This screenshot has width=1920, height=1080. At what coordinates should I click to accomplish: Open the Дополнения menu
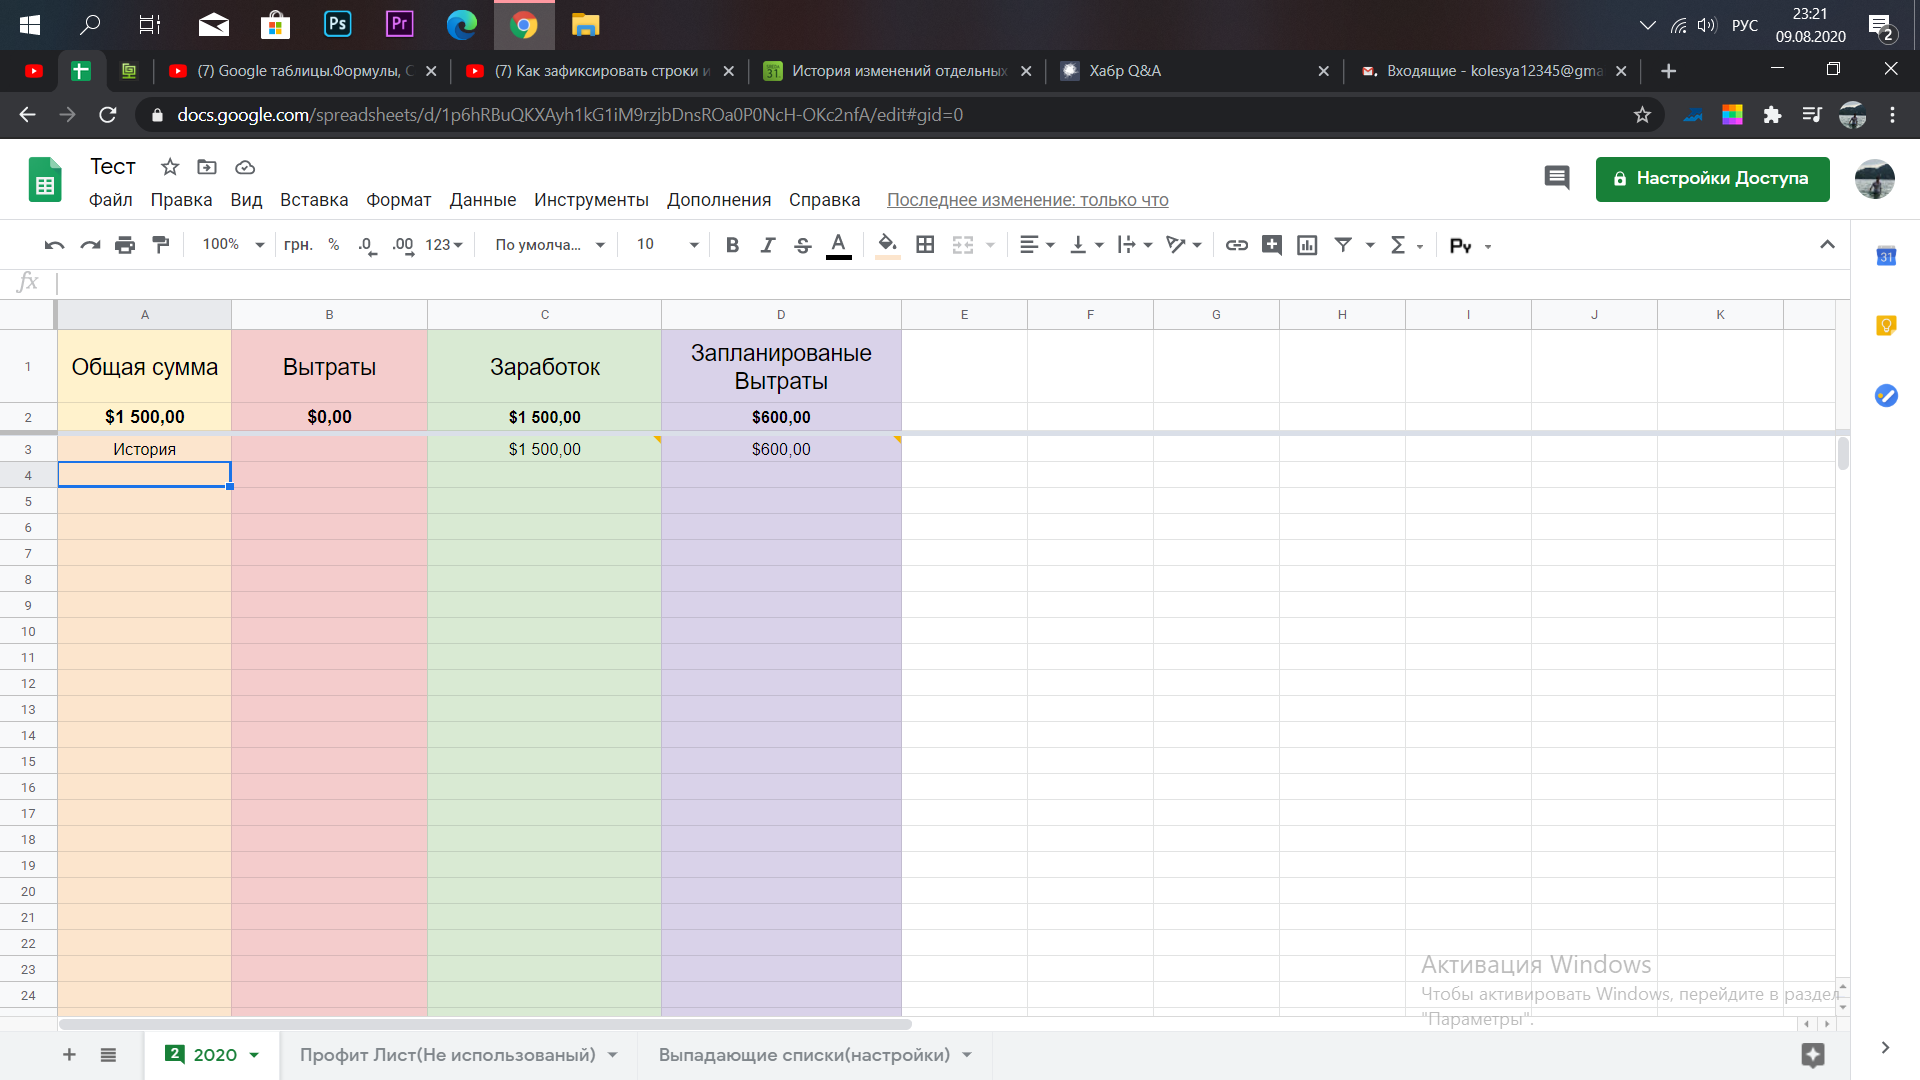[719, 200]
